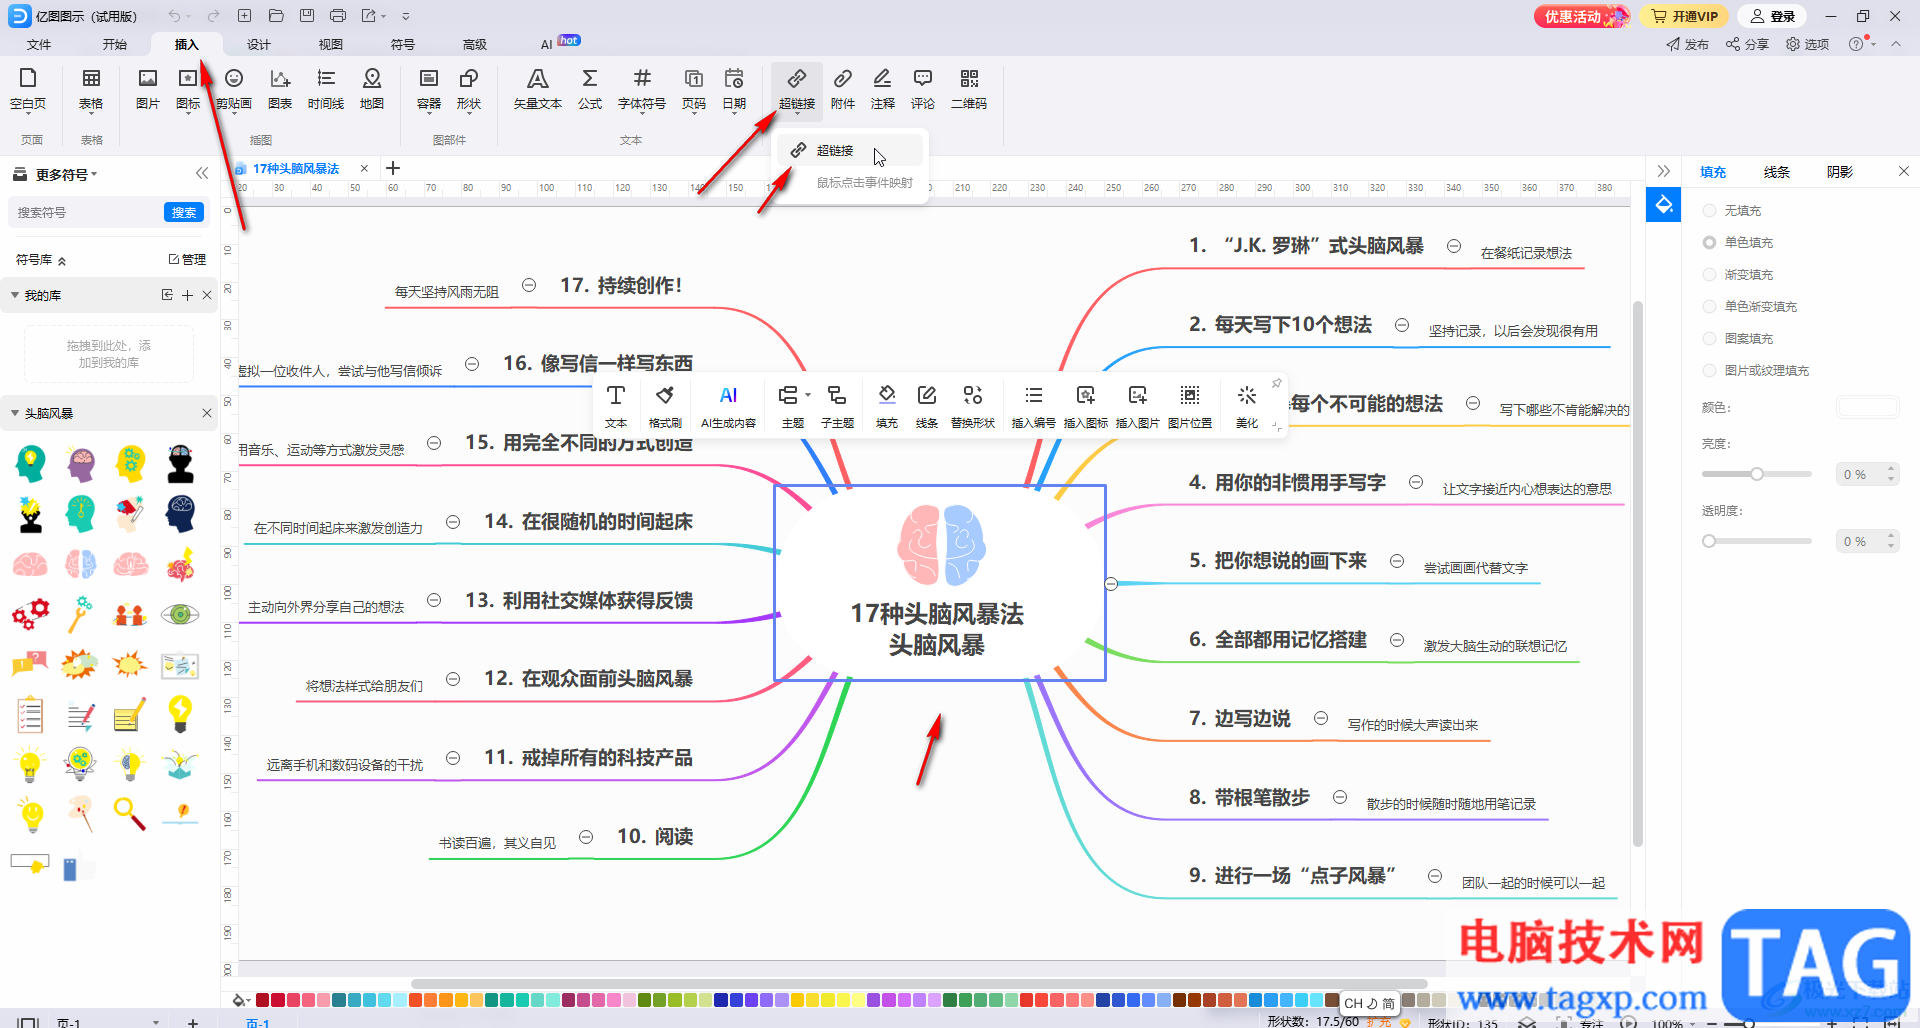Collapse branch 10. 阅读
The height and width of the screenshot is (1028, 1920).
click(586, 837)
